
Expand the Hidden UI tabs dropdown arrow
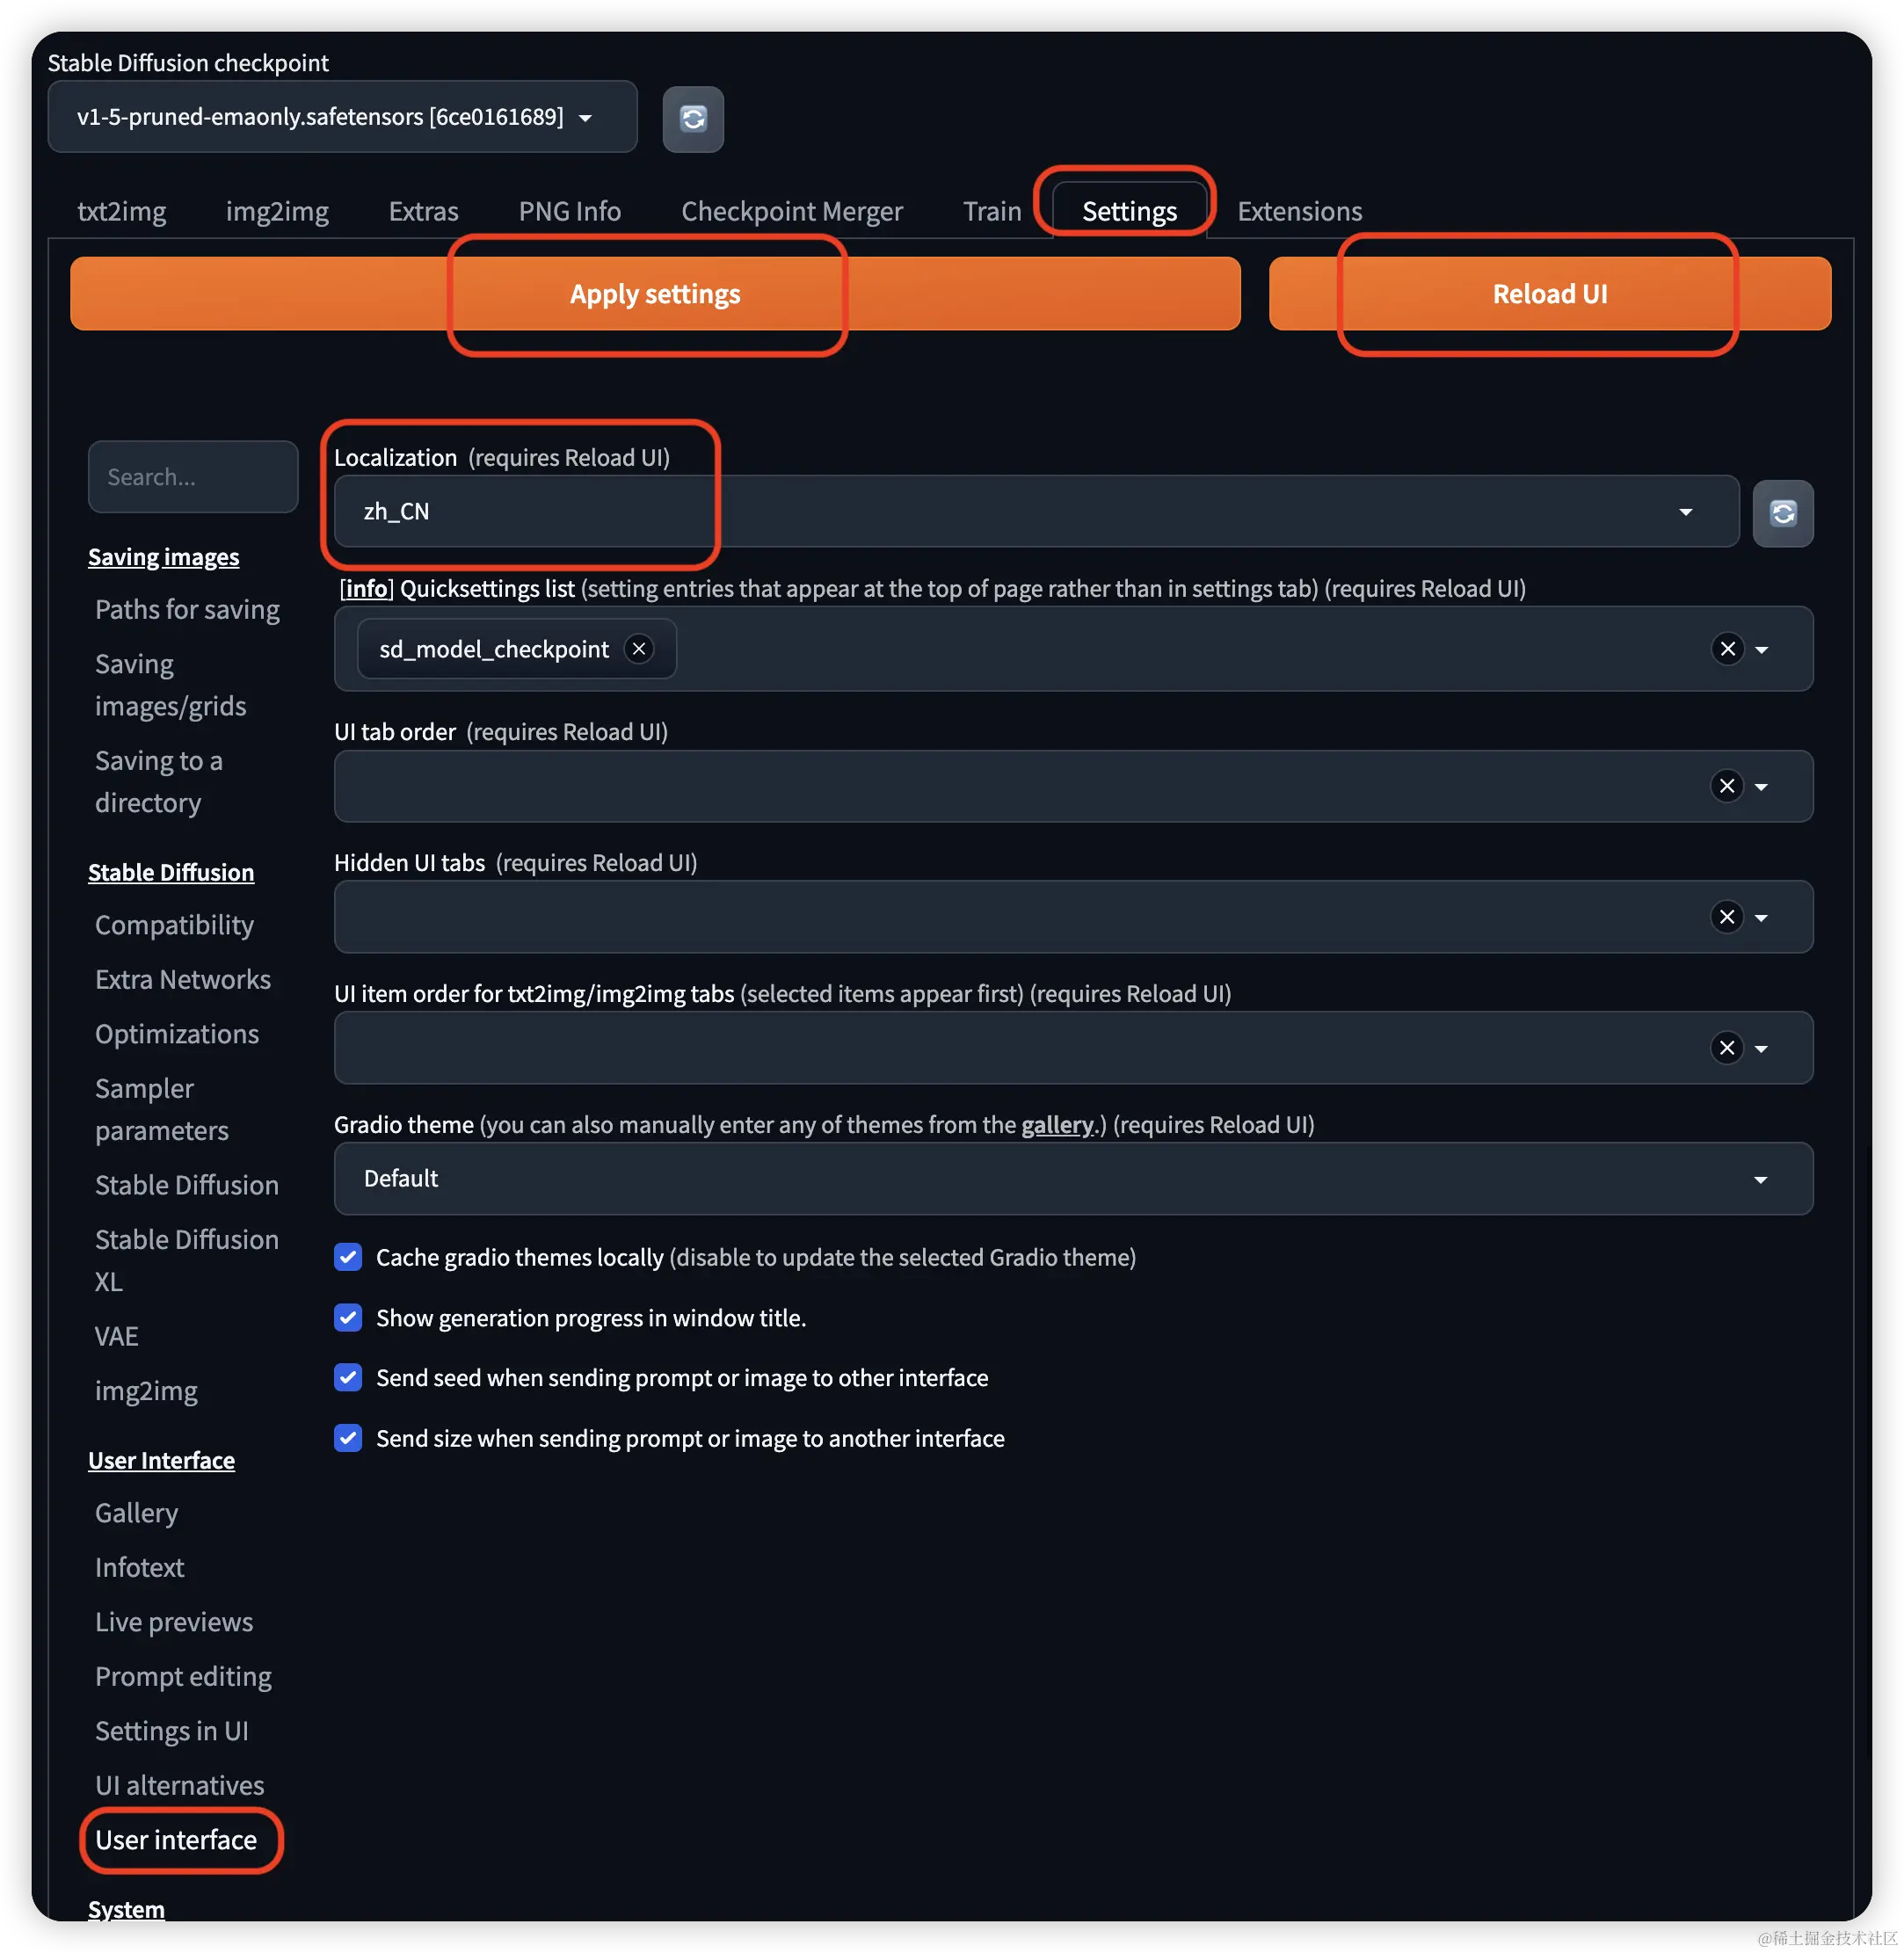coord(1762,918)
